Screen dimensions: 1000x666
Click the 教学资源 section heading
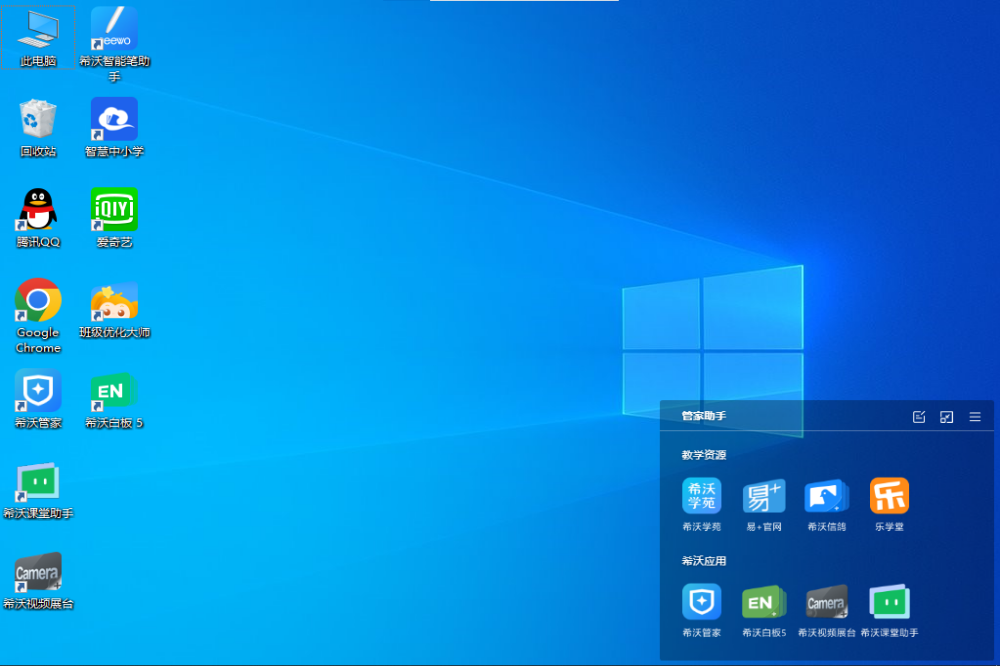coord(703,455)
